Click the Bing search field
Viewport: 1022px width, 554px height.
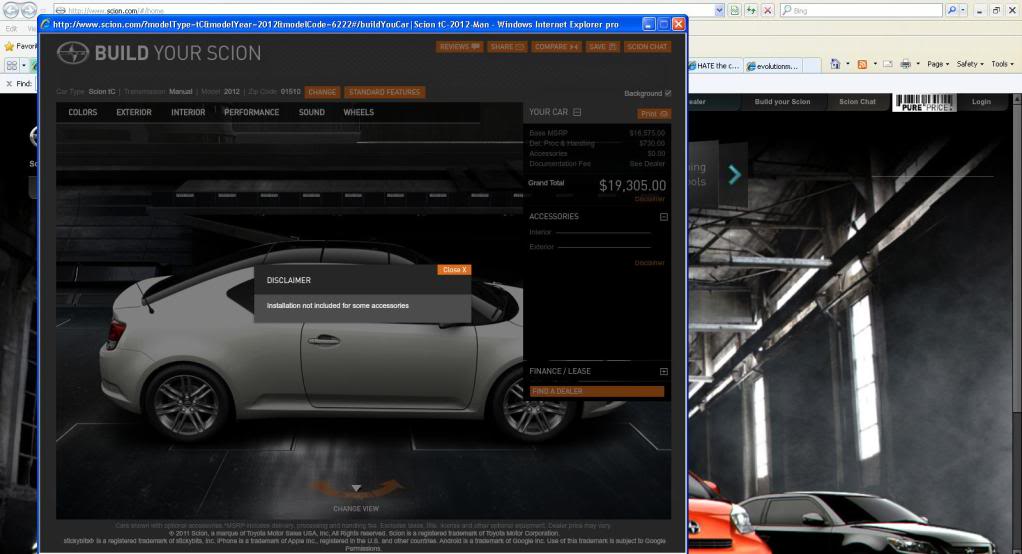pos(860,10)
